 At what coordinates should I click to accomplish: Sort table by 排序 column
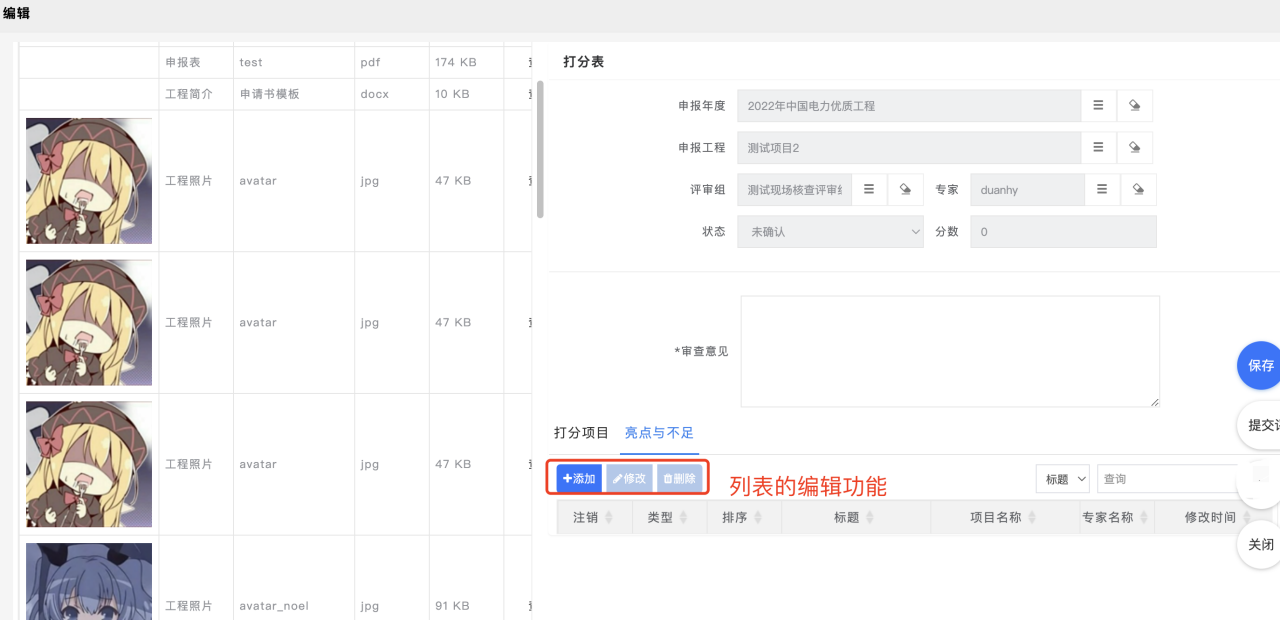(x=743, y=517)
